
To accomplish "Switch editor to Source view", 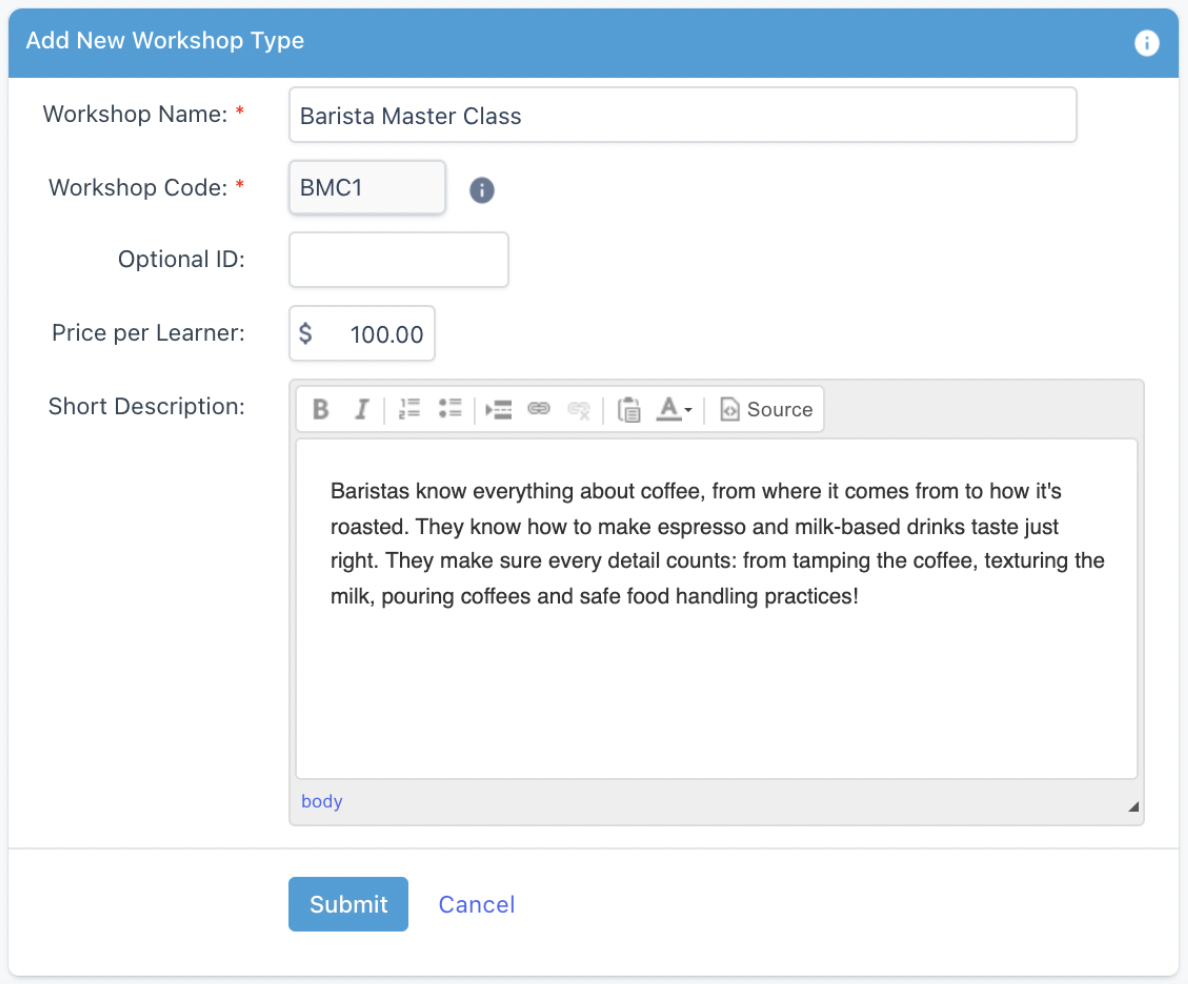I will (x=766, y=409).
